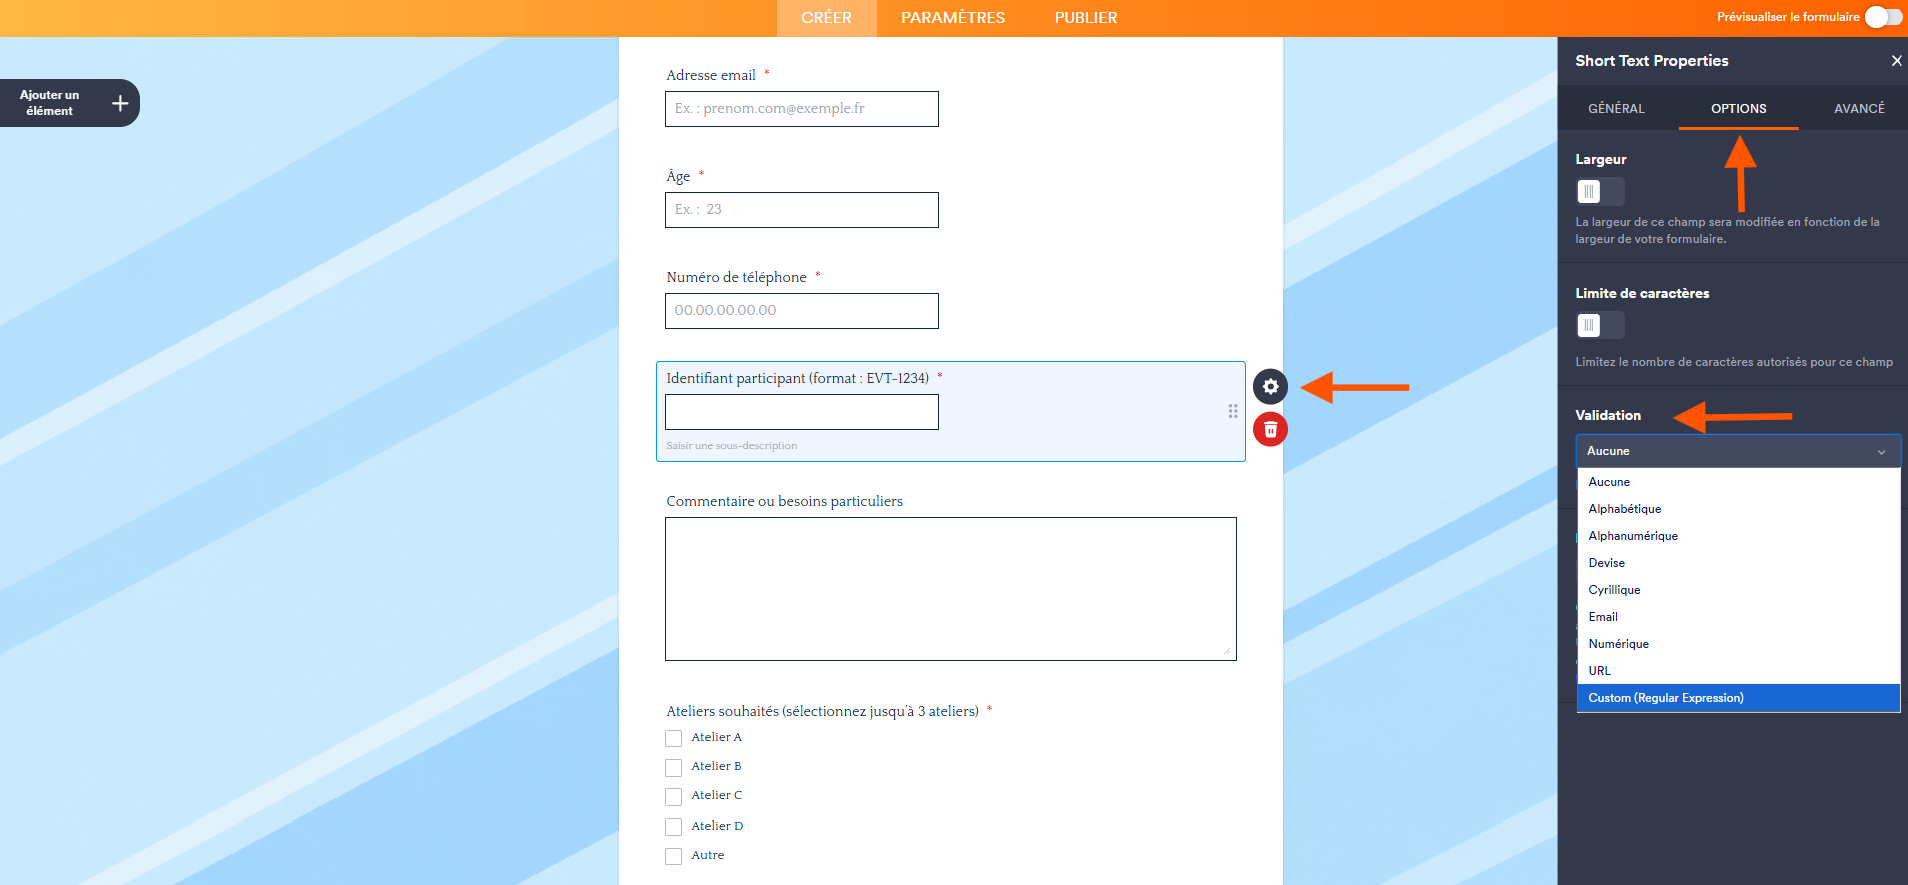Click the Numéro de téléphone input field

point(802,311)
